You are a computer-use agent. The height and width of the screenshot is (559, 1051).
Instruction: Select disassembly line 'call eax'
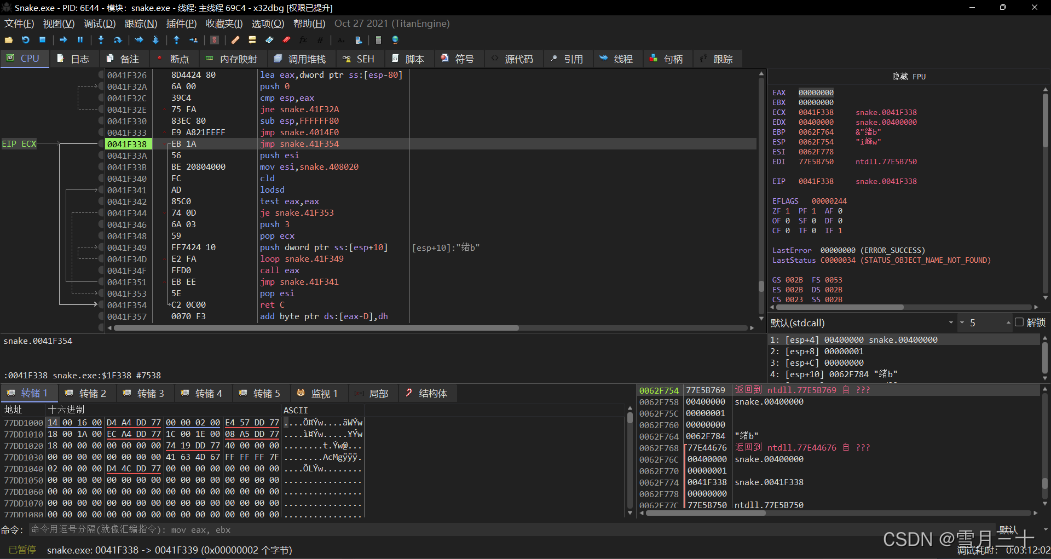[x=280, y=270]
